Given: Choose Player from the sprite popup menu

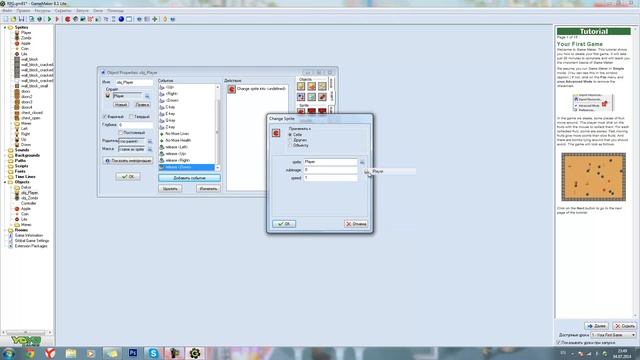Looking at the screenshot, I should [x=390, y=171].
